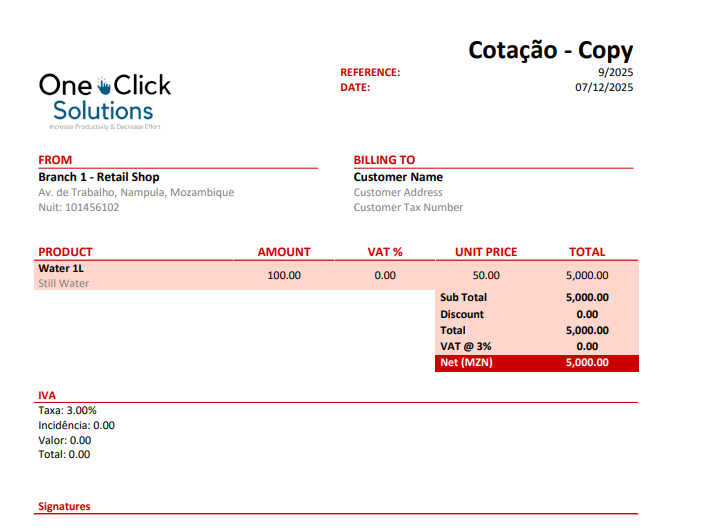Click the hand cursor icon in the logo
The width and height of the screenshot is (722, 532).
point(104,86)
